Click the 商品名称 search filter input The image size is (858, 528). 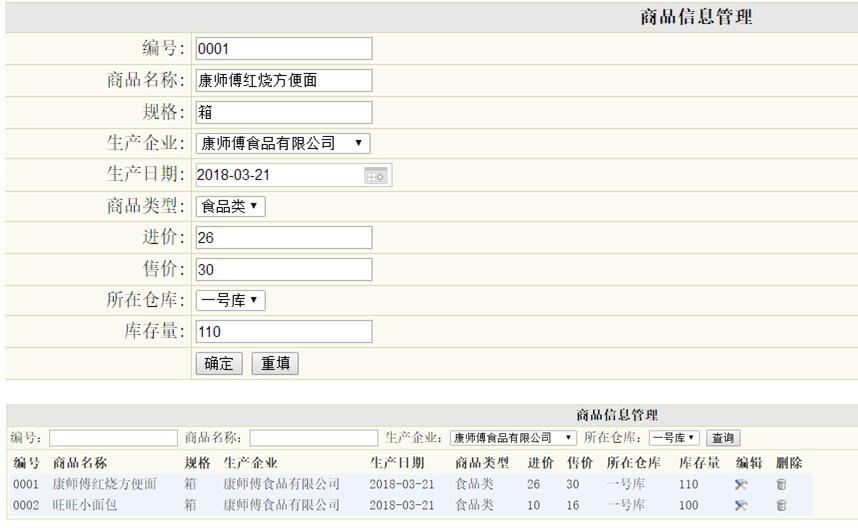pos(314,438)
